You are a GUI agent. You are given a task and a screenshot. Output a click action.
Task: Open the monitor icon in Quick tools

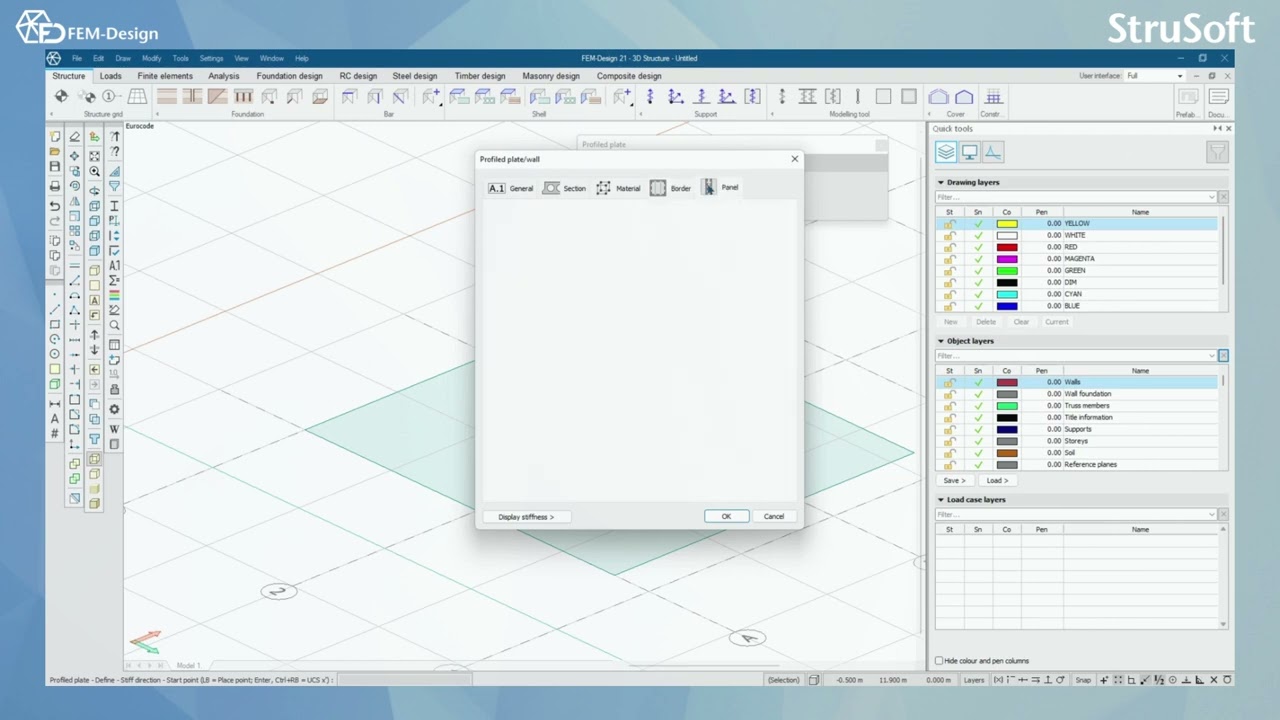click(969, 152)
